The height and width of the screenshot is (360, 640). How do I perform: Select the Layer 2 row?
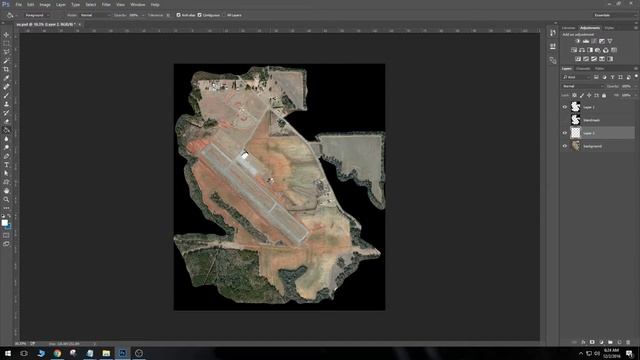(x=598, y=133)
